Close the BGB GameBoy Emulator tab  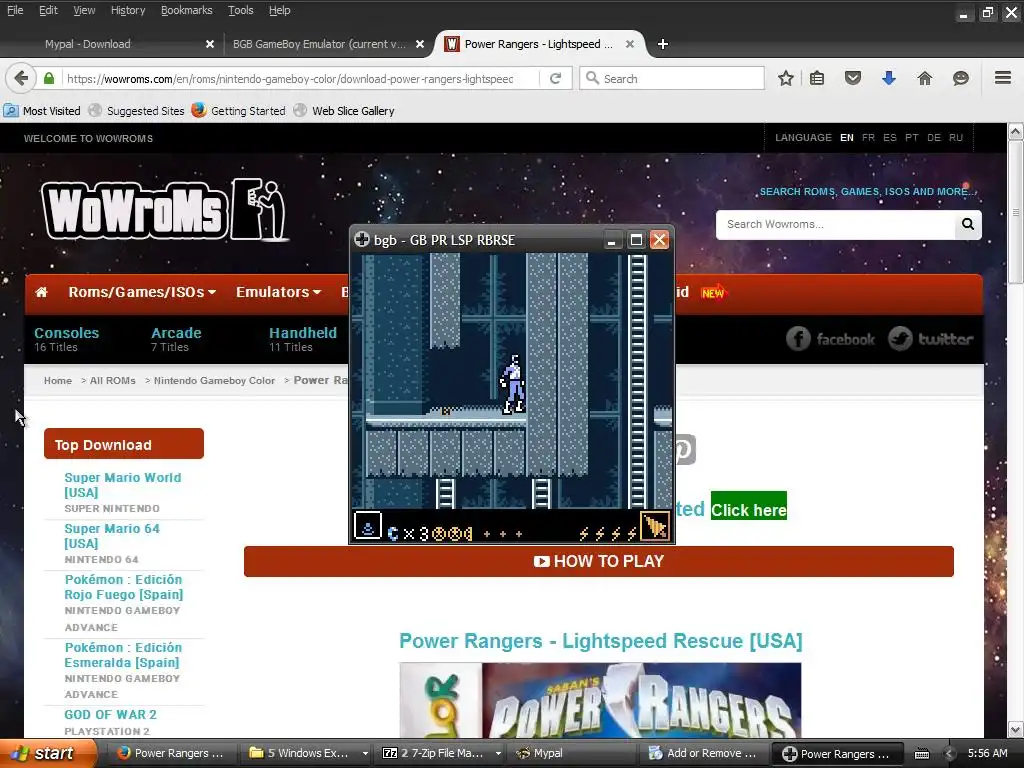(x=420, y=44)
